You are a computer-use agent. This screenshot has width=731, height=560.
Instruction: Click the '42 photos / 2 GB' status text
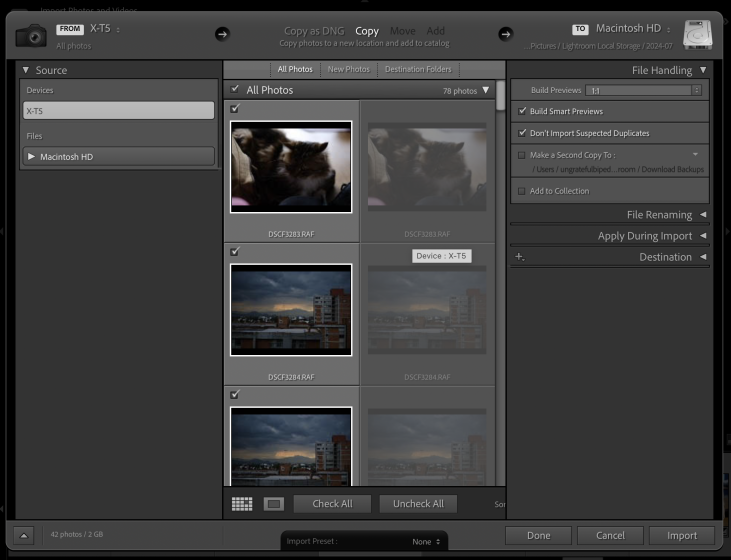tap(77, 534)
